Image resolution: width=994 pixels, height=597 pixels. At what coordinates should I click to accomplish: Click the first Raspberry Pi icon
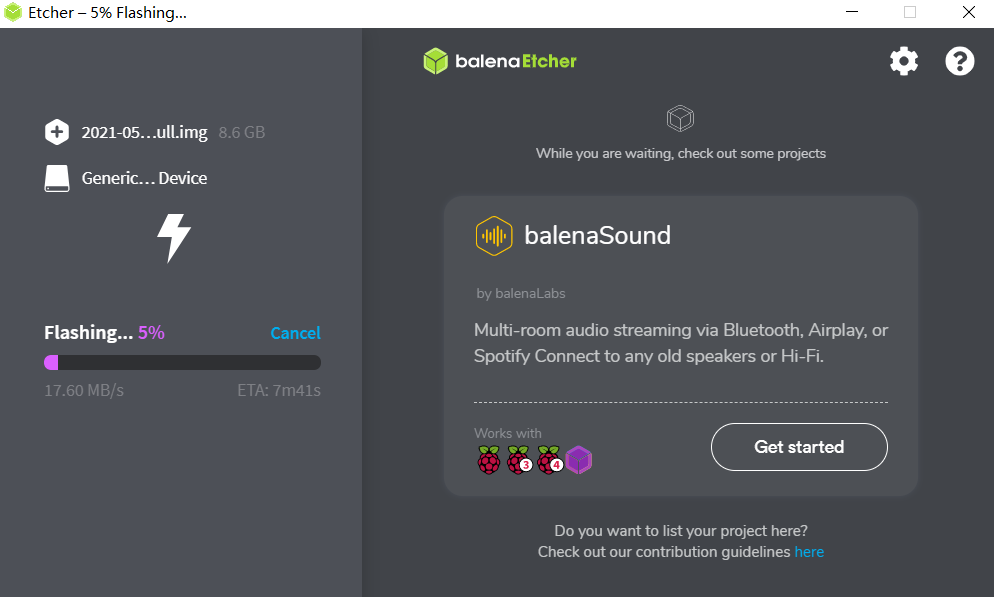pyautogui.click(x=488, y=460)
